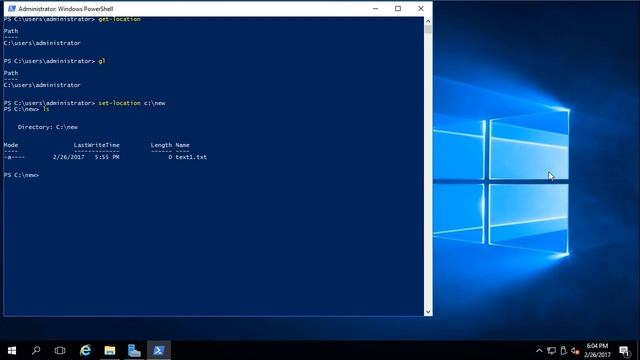Click the removable device tray icon
This screenshot has height=360, width=640.
(563, 350)
